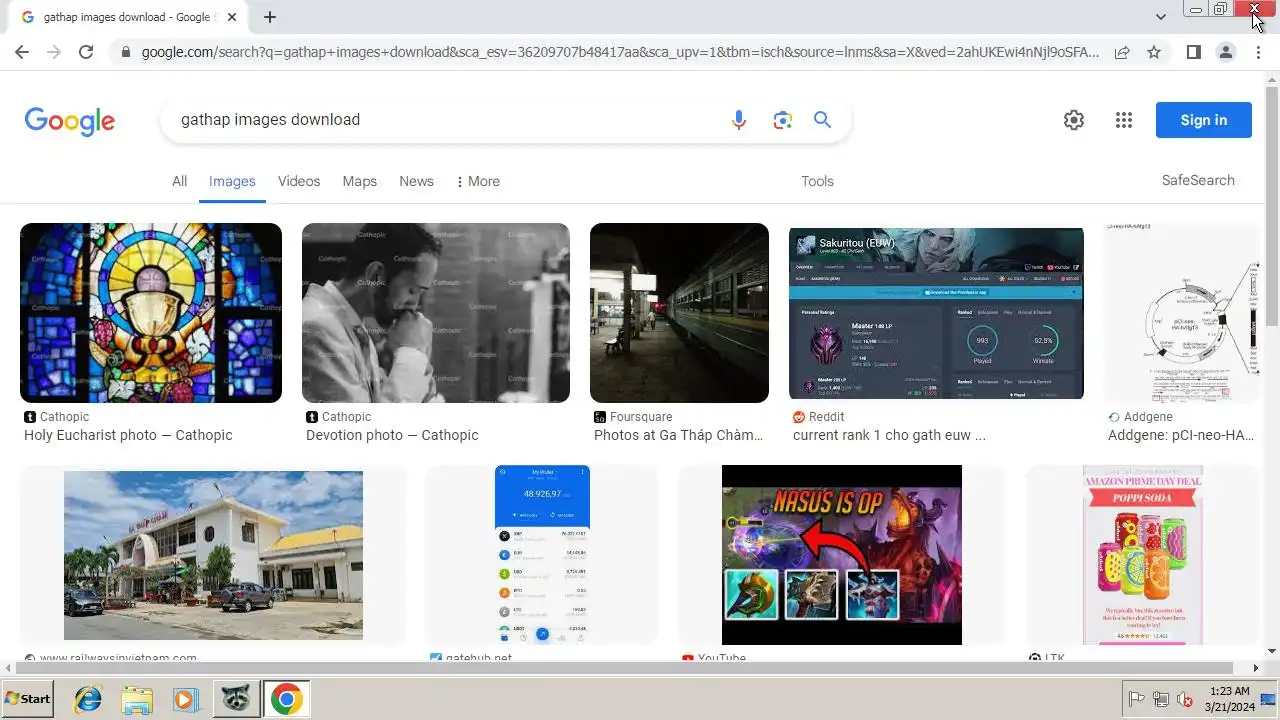This screenshot has height=720, width=1280.
Task: Open the More search filters dropdown
Action: 478,181
